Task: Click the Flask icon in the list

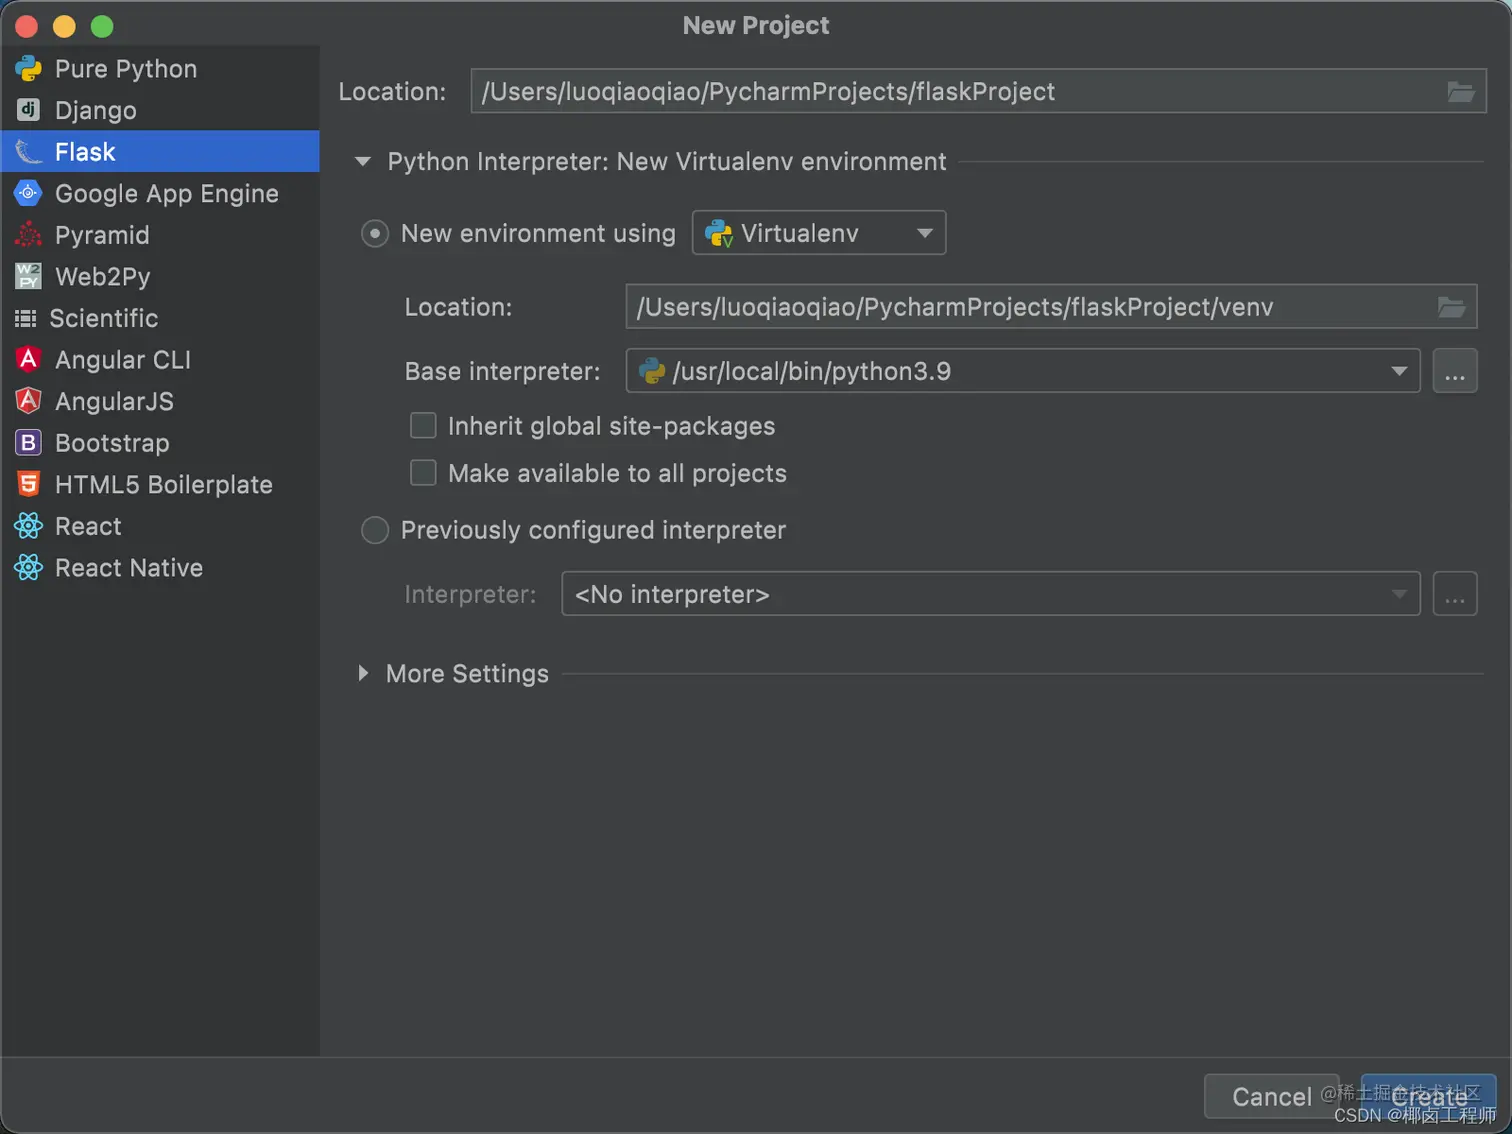Action: click(28, 152)
